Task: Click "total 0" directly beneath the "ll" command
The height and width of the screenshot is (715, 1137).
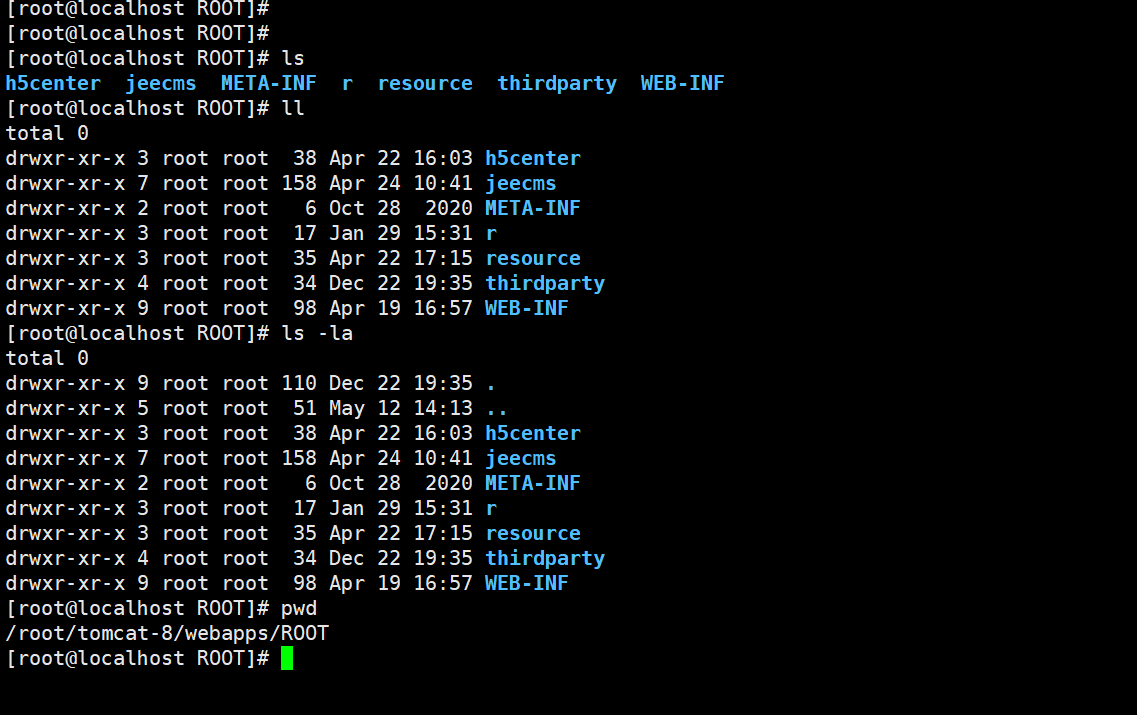Action: 47,133
